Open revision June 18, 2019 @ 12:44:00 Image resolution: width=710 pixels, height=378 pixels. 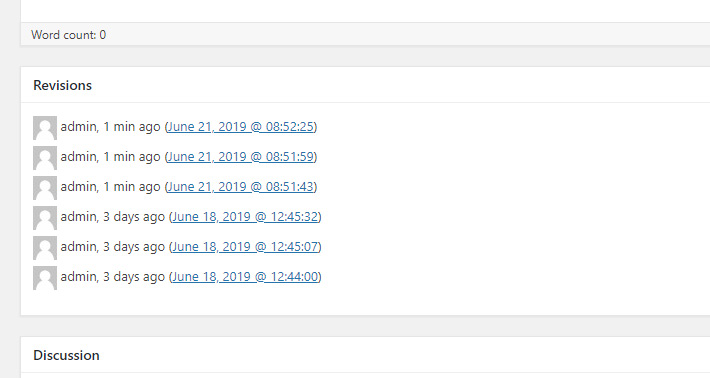[245, 277]
